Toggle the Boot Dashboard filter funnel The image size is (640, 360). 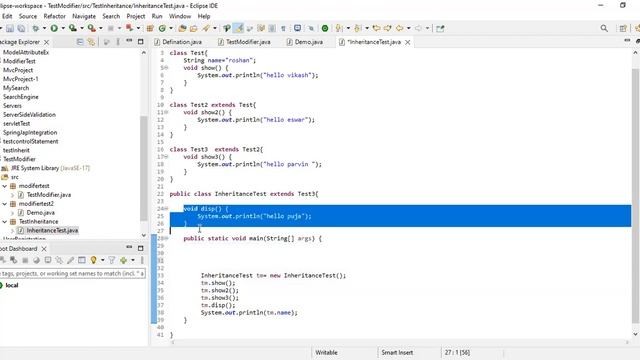pos(111,260)
